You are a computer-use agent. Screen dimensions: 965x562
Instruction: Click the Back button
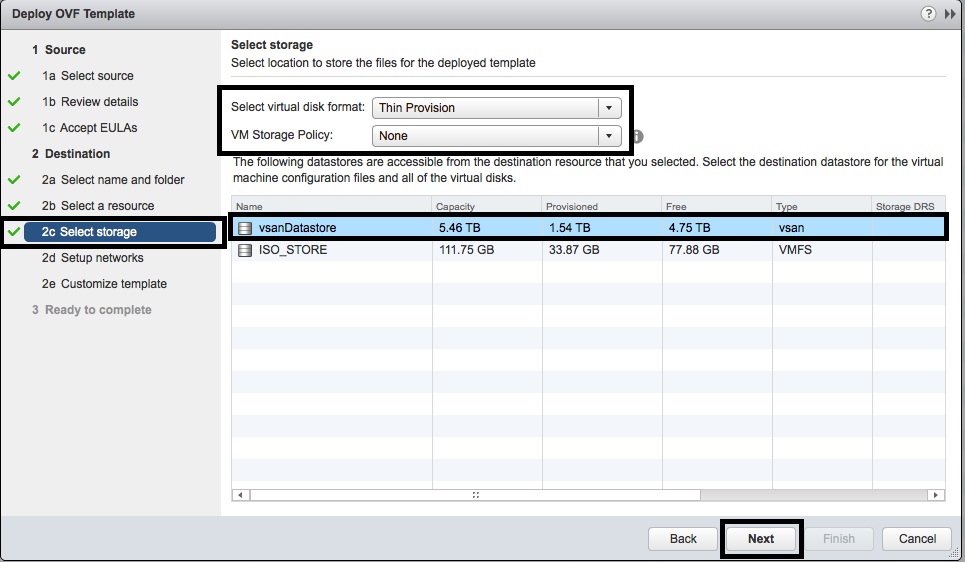[683, 539]
